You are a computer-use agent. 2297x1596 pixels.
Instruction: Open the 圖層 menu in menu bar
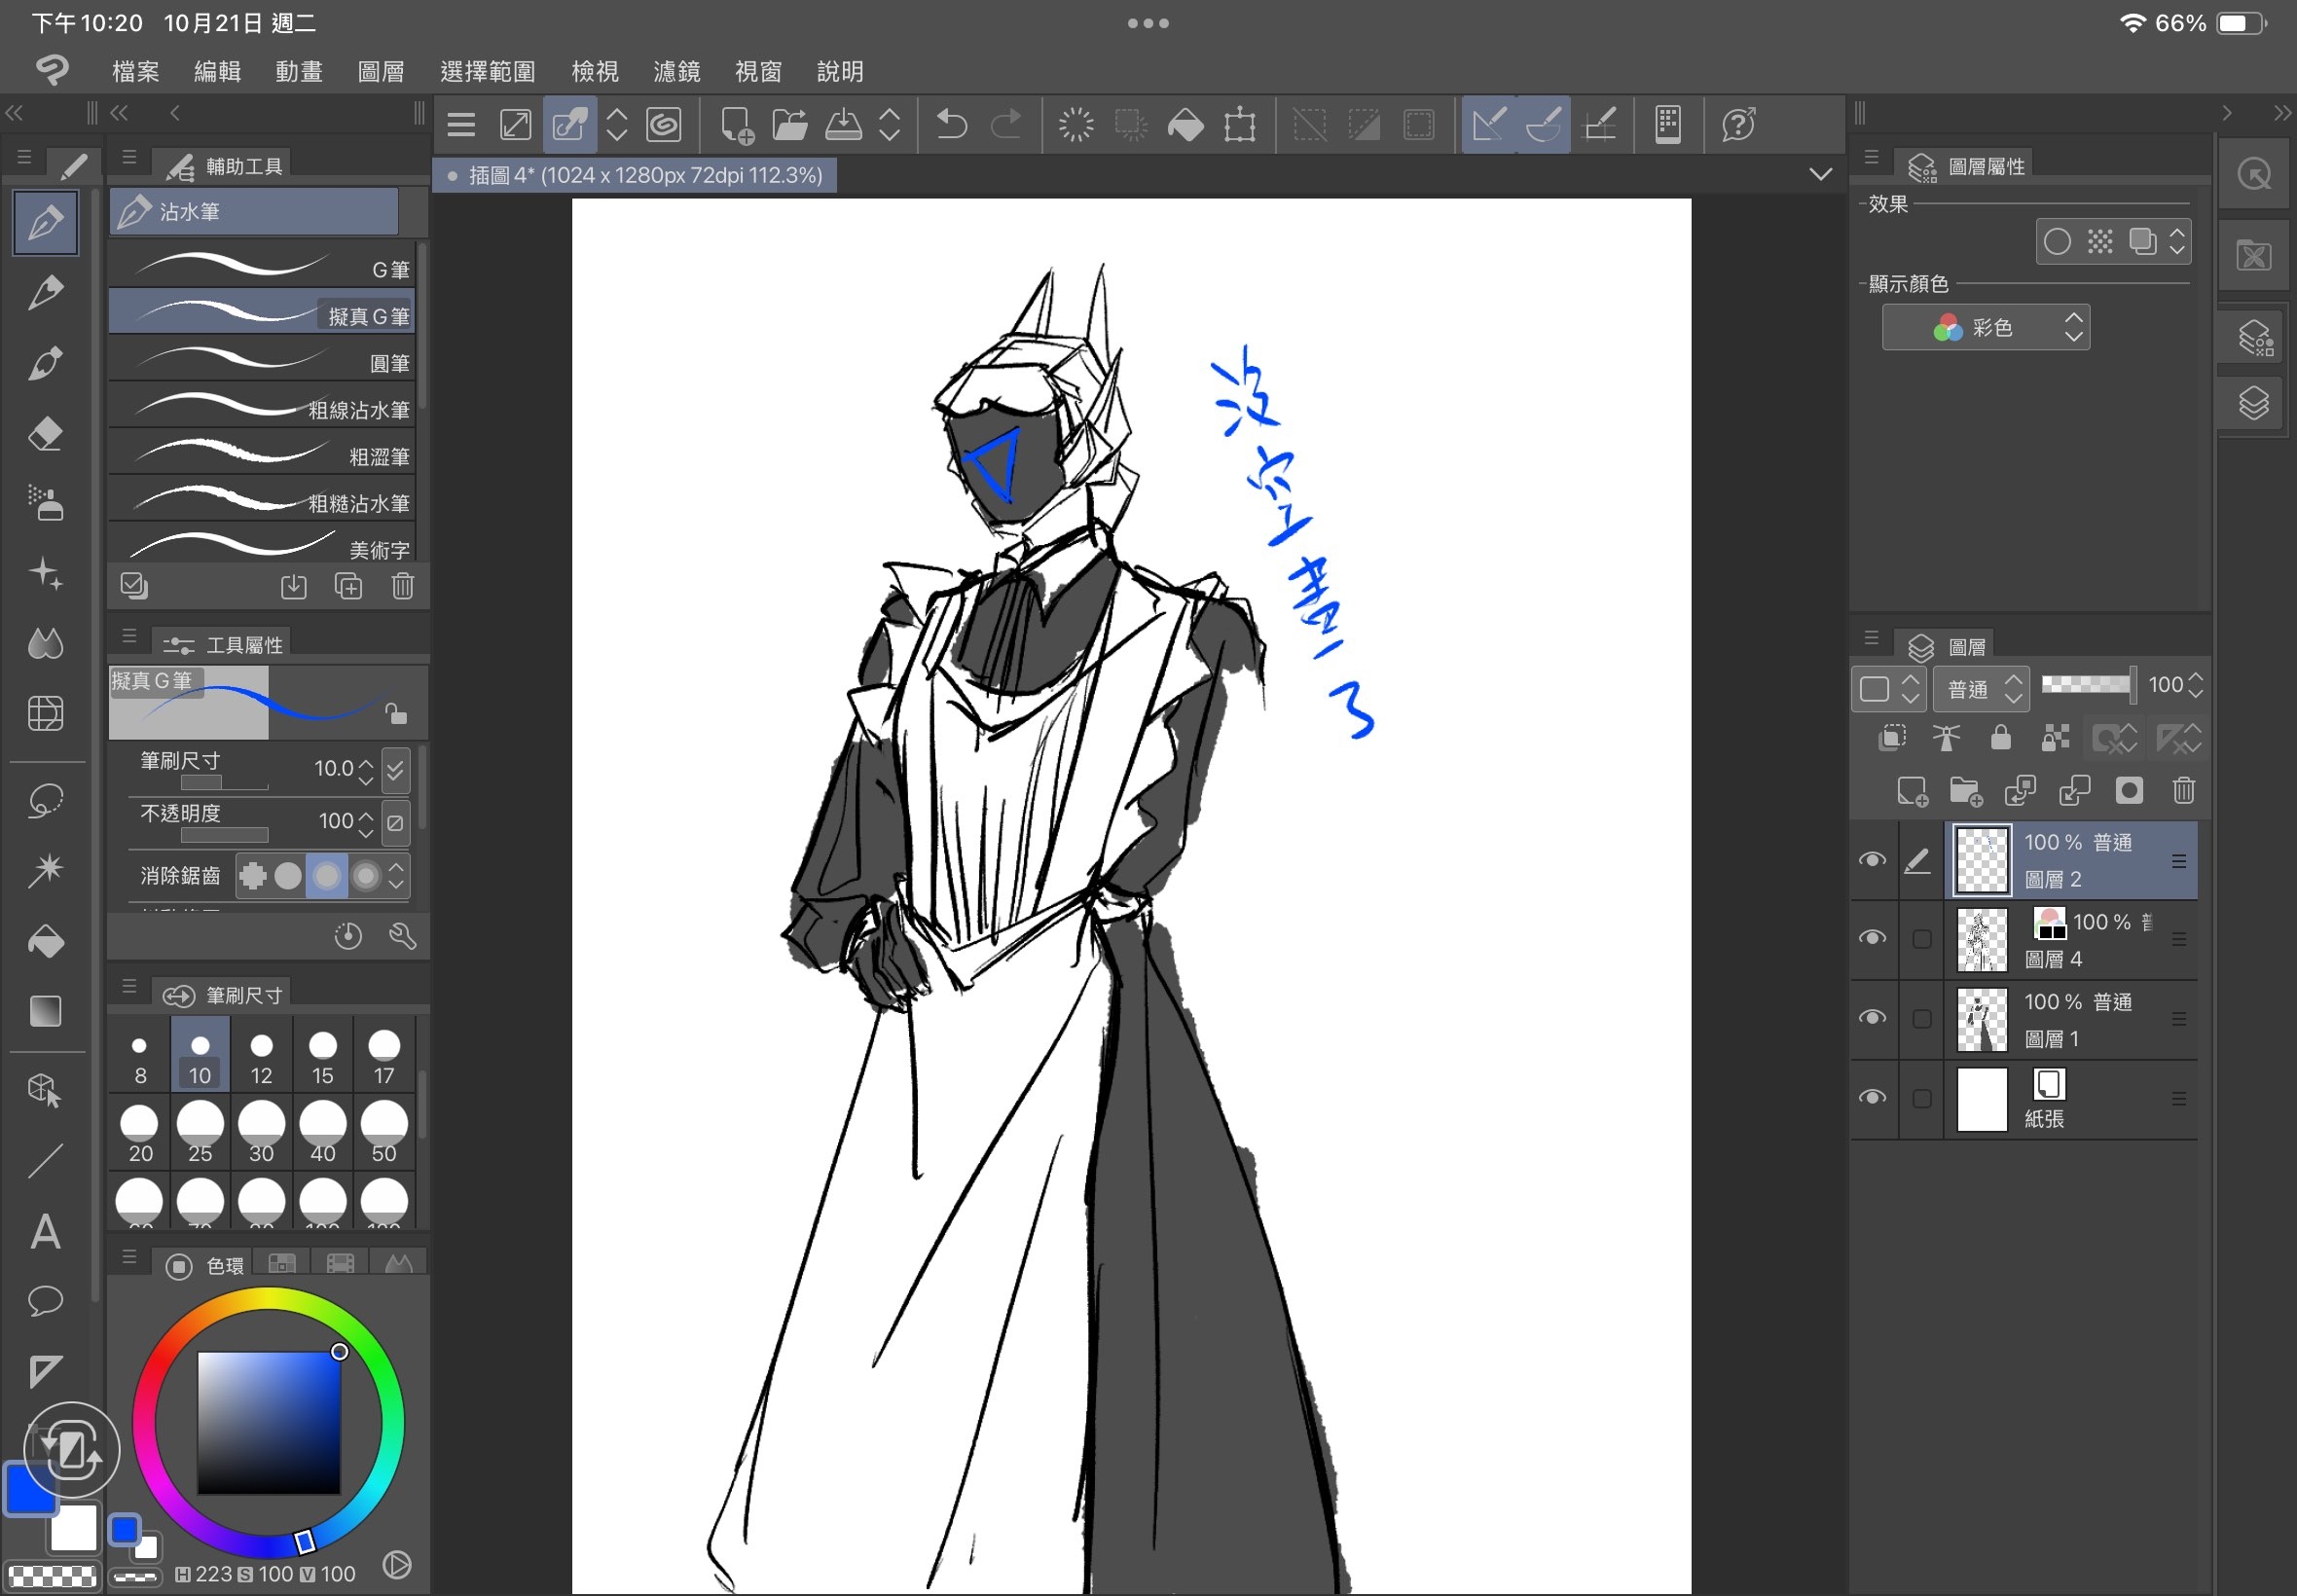click(x=380, y=72)
